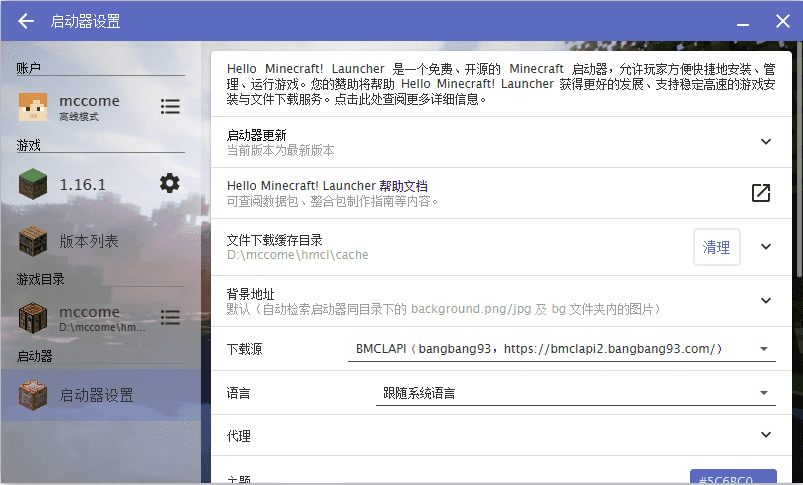The height and width of the screenshot is (485, 803).
Task: Click the 清理 cache button
Action: point(716,247)
